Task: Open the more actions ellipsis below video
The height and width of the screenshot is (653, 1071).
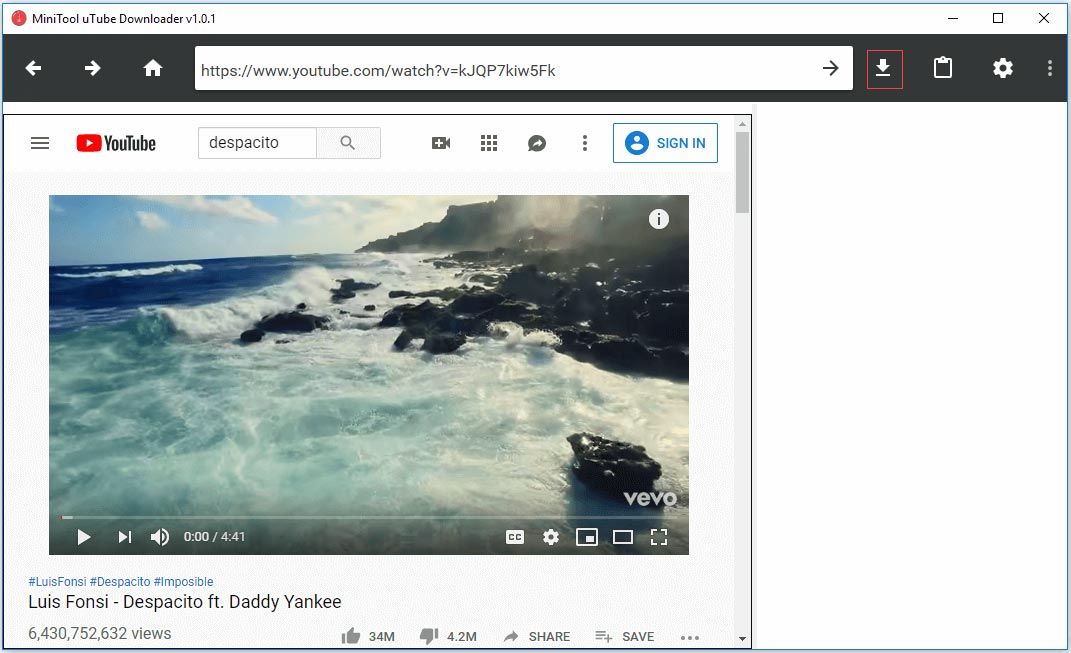Action: tap(690, 637)
